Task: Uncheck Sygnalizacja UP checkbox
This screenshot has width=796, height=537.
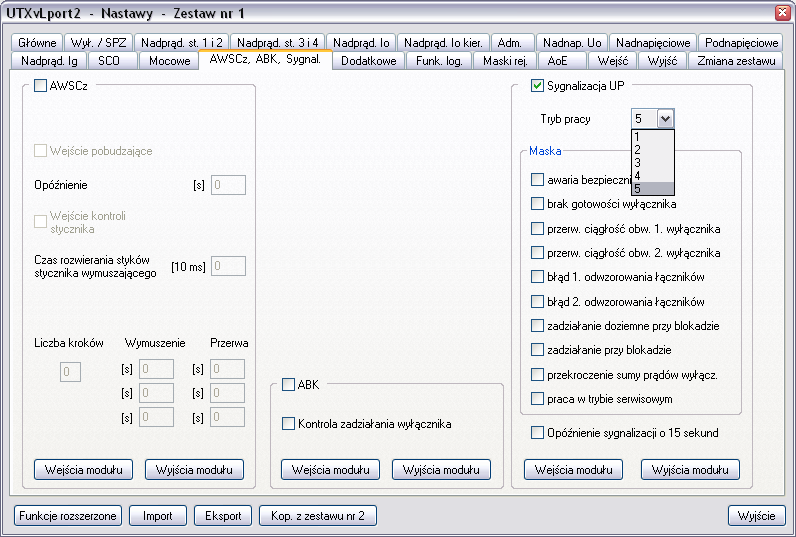Action: click(537, 85)
